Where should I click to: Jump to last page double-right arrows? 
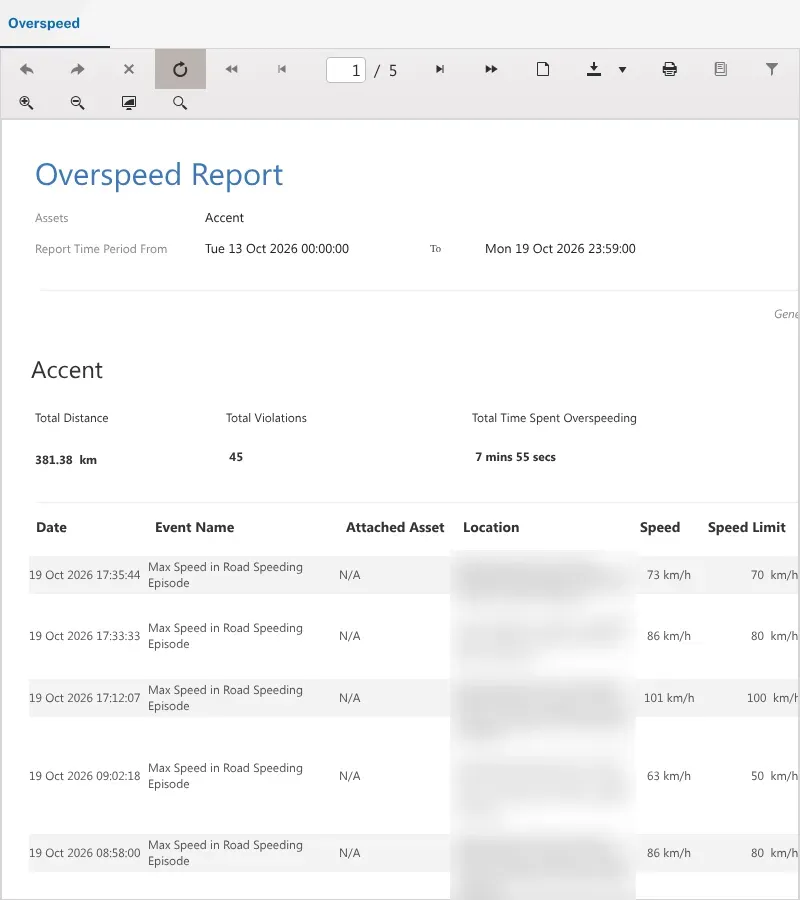pyautogui.click(x=491, y=69)
